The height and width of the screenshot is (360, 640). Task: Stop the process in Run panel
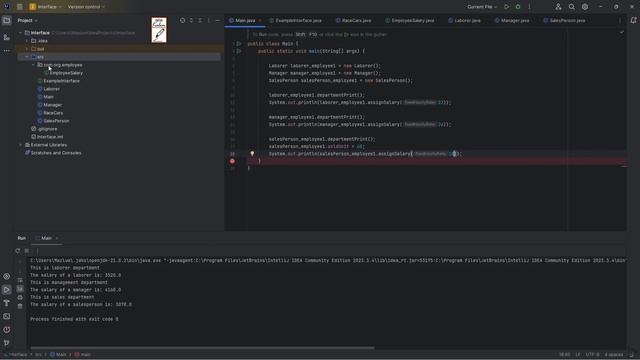27,251
